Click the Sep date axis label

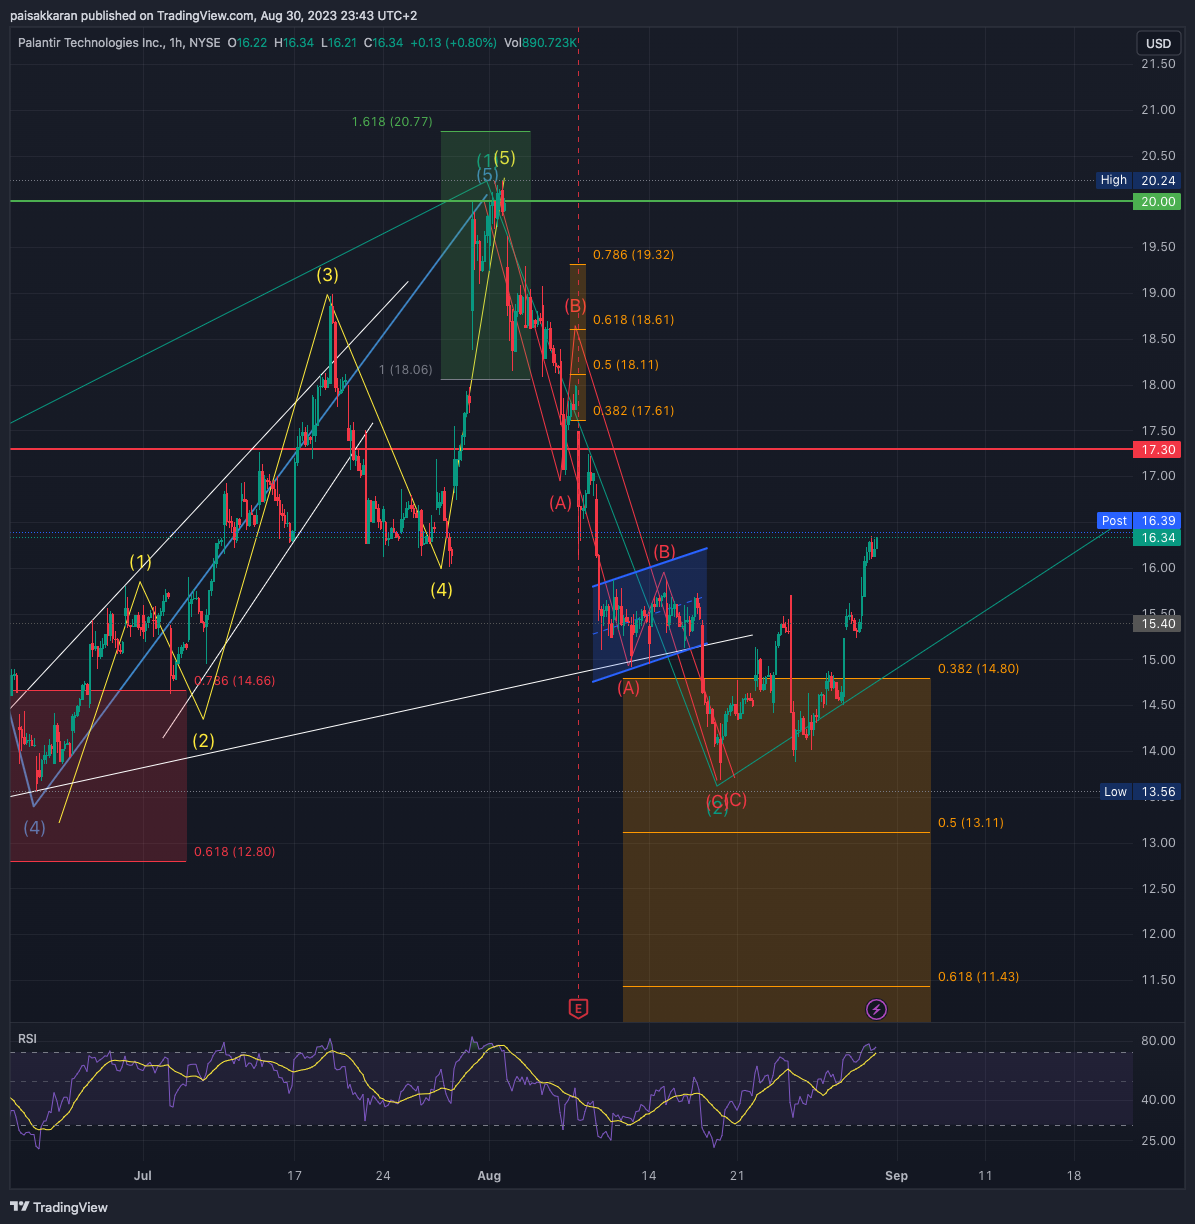(897, 1175)
